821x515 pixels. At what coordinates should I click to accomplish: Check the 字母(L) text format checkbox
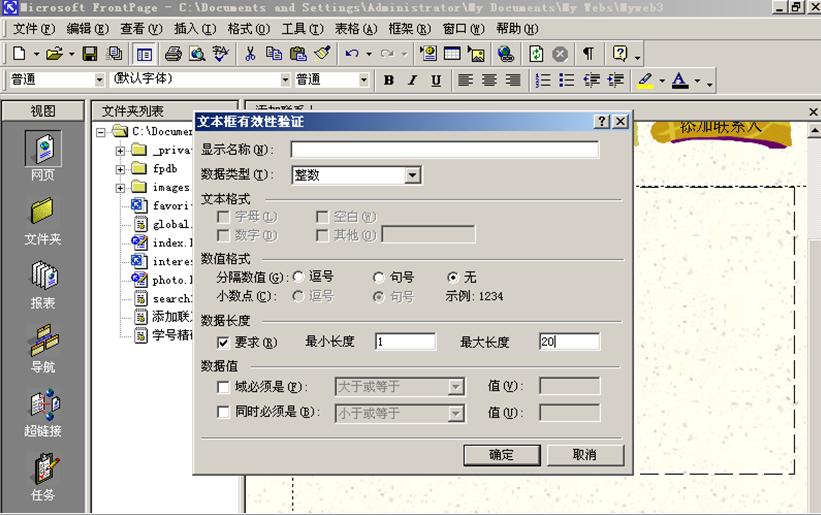pyautogui.click(x=223, y=217)
